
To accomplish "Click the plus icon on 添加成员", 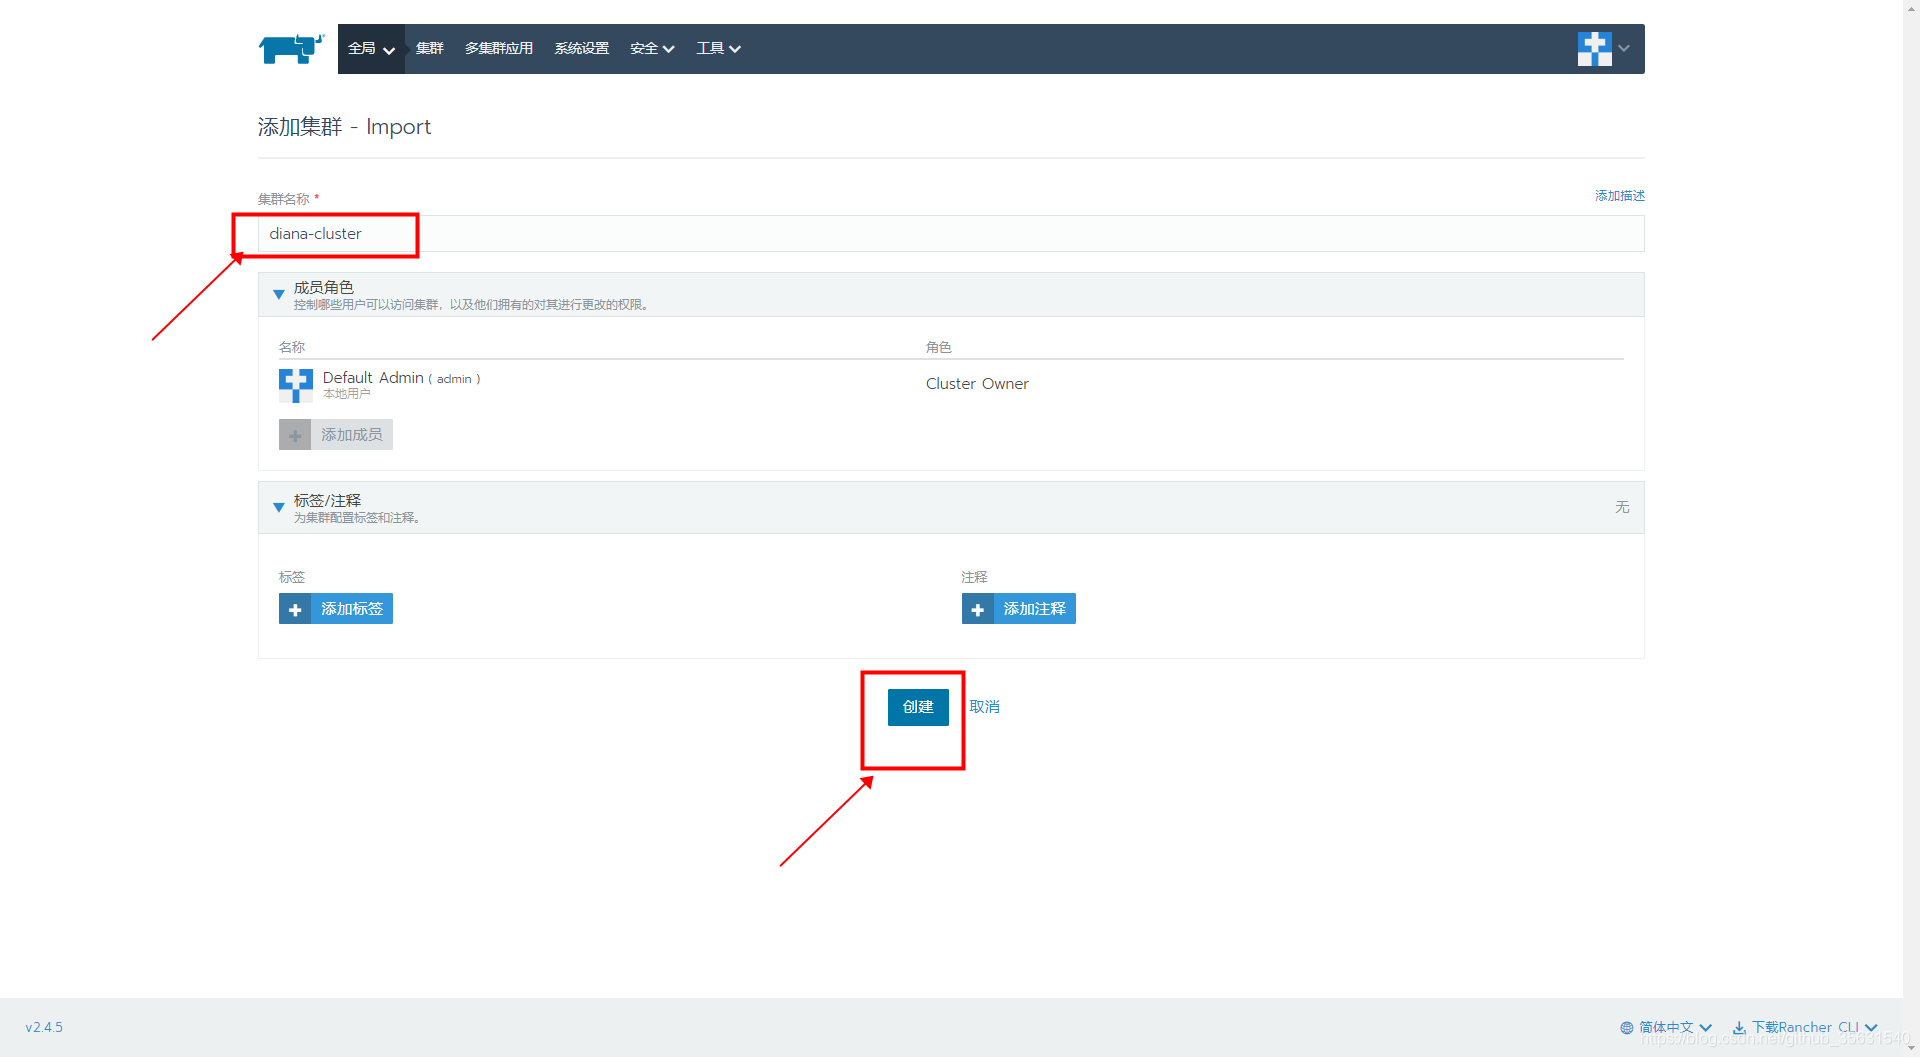I will click(295, 435).
